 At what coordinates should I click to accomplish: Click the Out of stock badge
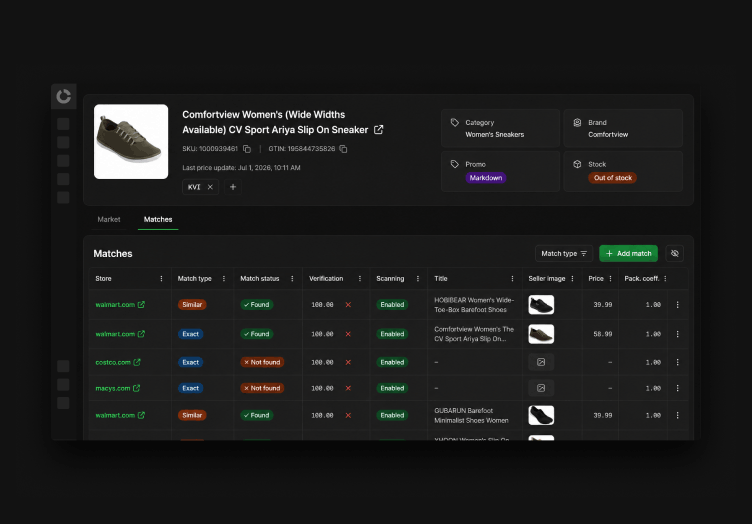point(612,178)
